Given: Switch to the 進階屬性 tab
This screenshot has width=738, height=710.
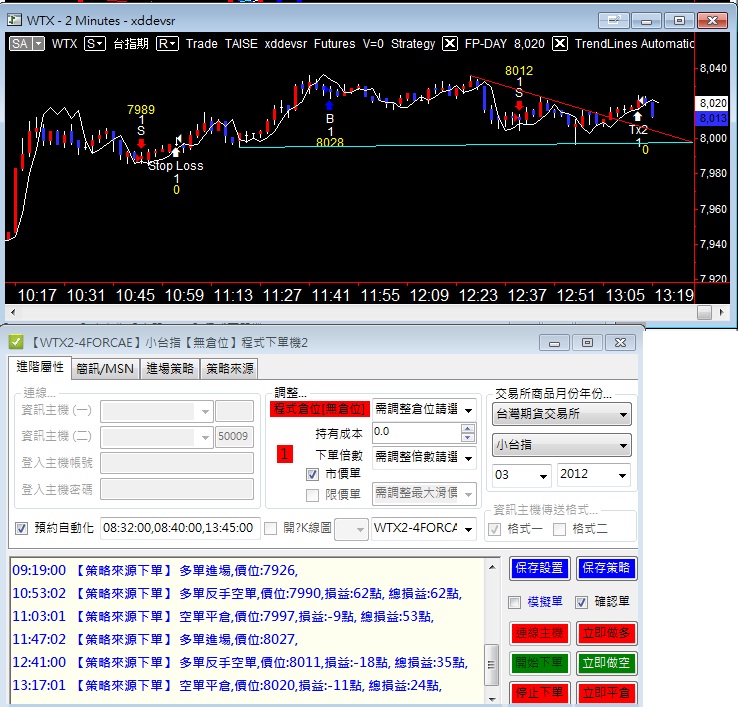Looking at the screenshot, I should [40, 367].
